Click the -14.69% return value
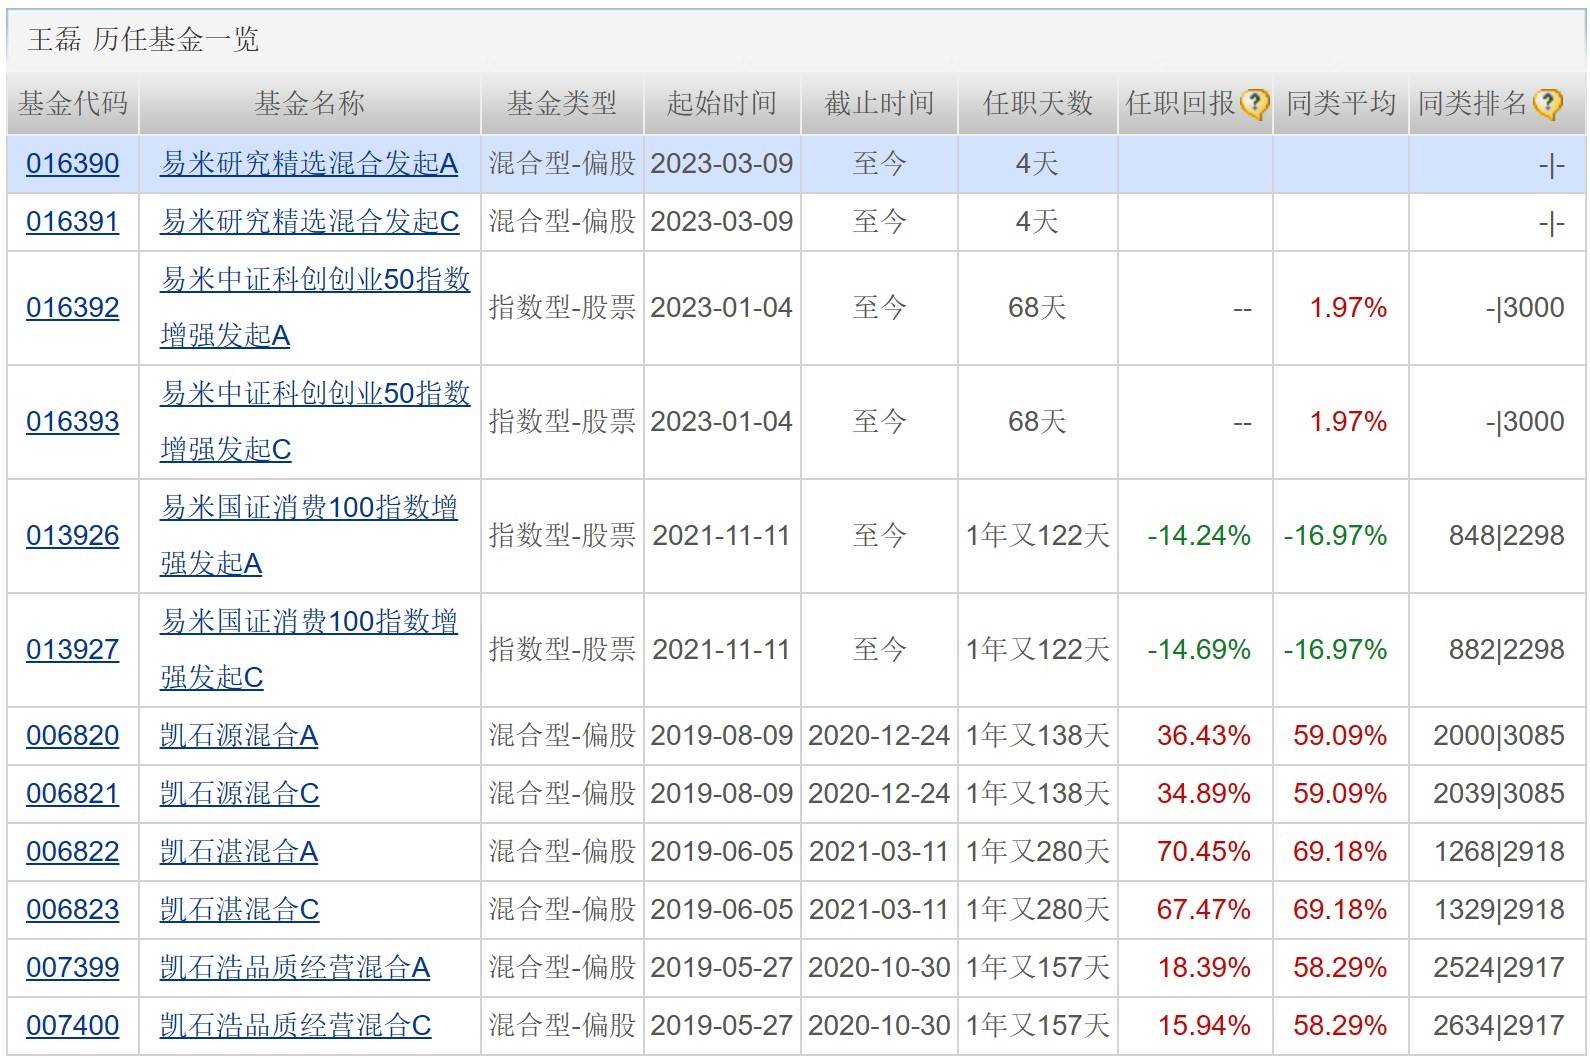This screenshot has height=1058, width=1590. tap(1199, 650)
